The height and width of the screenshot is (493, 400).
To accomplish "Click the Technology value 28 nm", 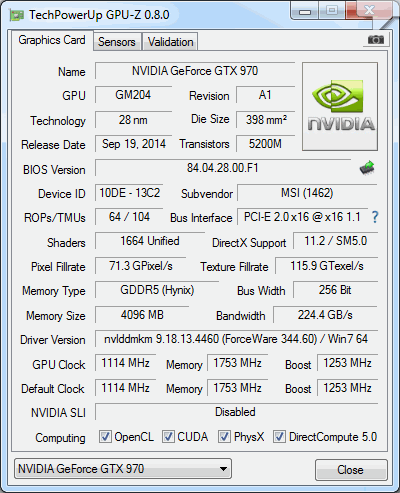I will pyautogui.click(x=133, y=120).
